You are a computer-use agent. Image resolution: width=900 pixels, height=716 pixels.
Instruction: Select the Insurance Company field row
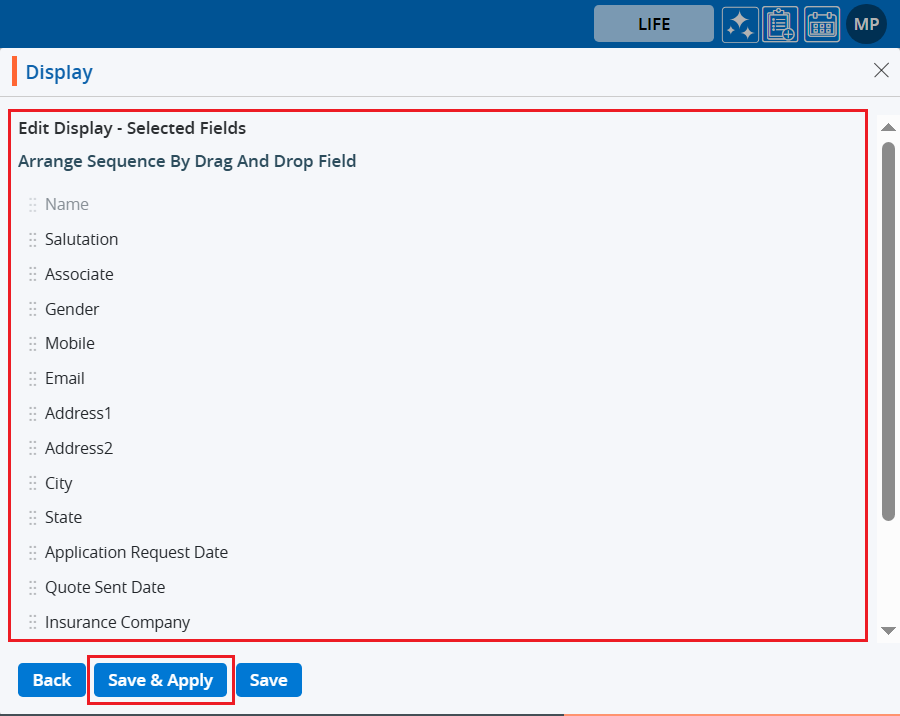117,622
